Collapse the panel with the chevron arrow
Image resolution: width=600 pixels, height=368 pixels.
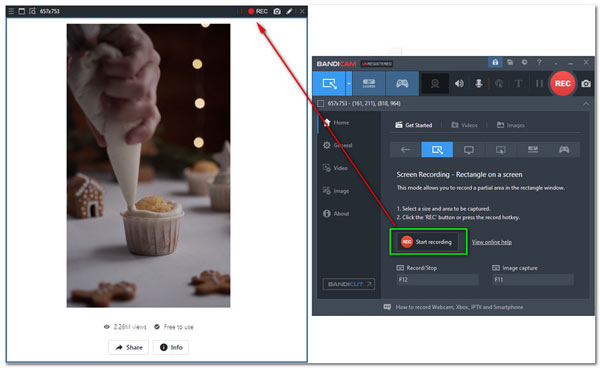[x=586, y=104]
